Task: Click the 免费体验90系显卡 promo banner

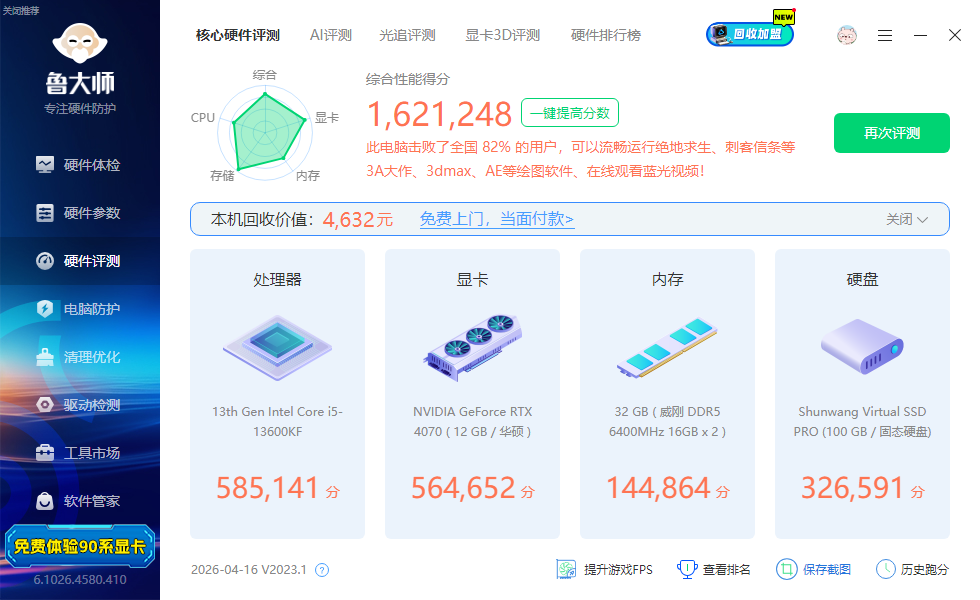Action: (x=80, y=546)
